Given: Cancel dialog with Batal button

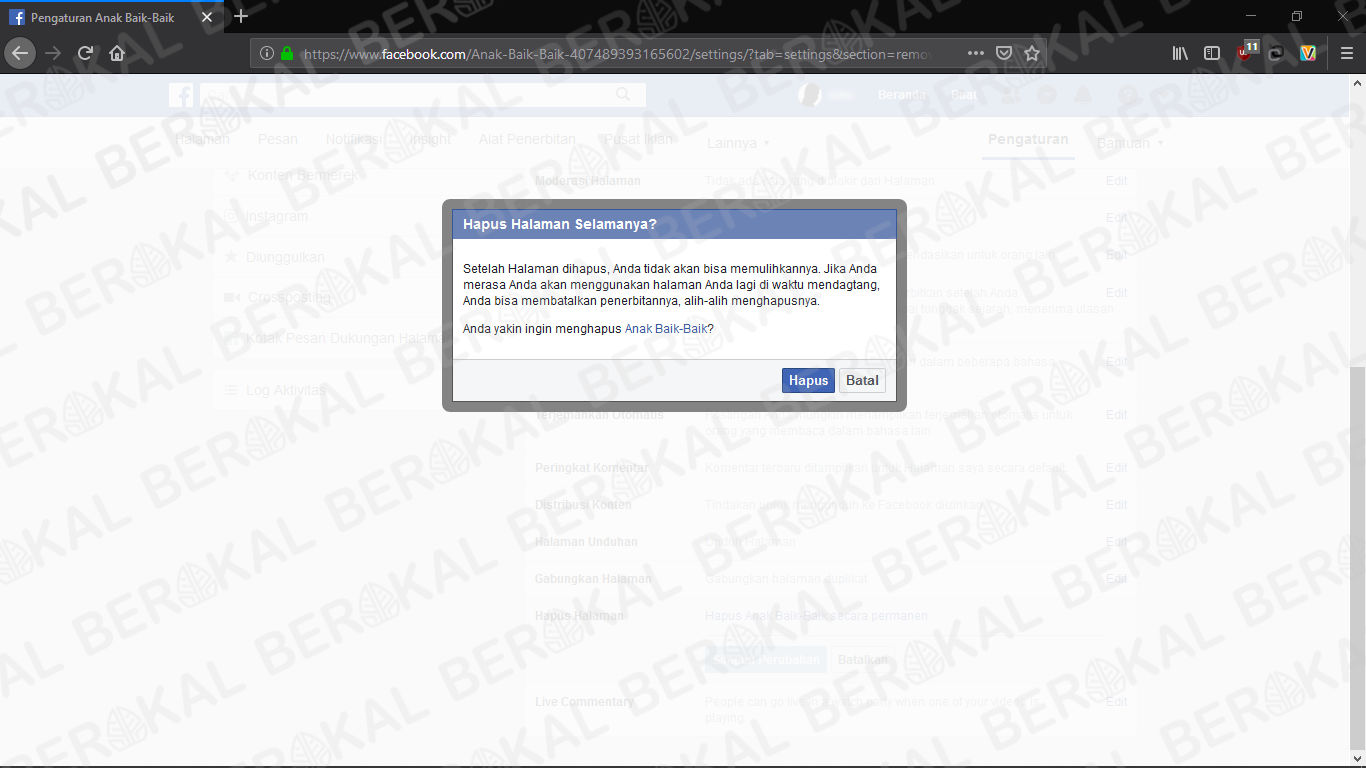Looking at the screenshot, I should click(862, 380).
